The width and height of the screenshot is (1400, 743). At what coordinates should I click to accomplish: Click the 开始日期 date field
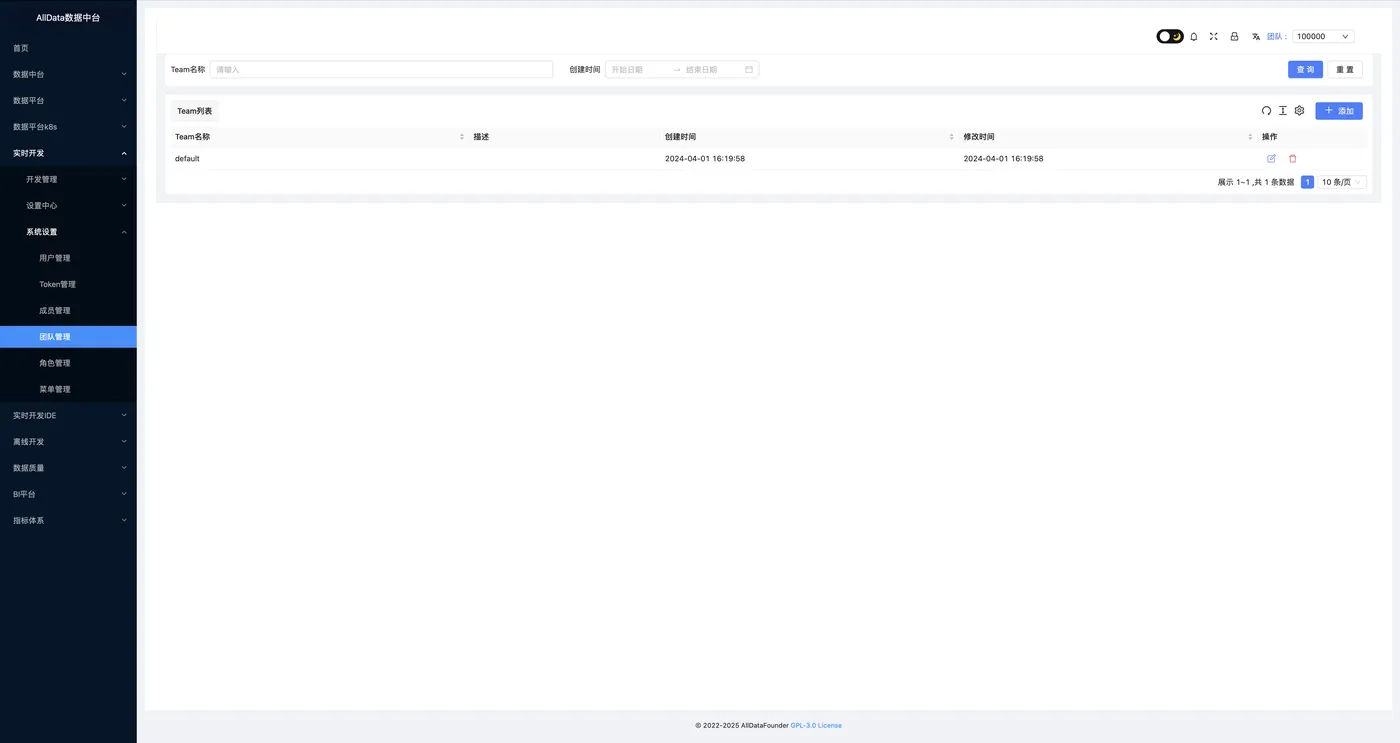[x=638, y=69]
